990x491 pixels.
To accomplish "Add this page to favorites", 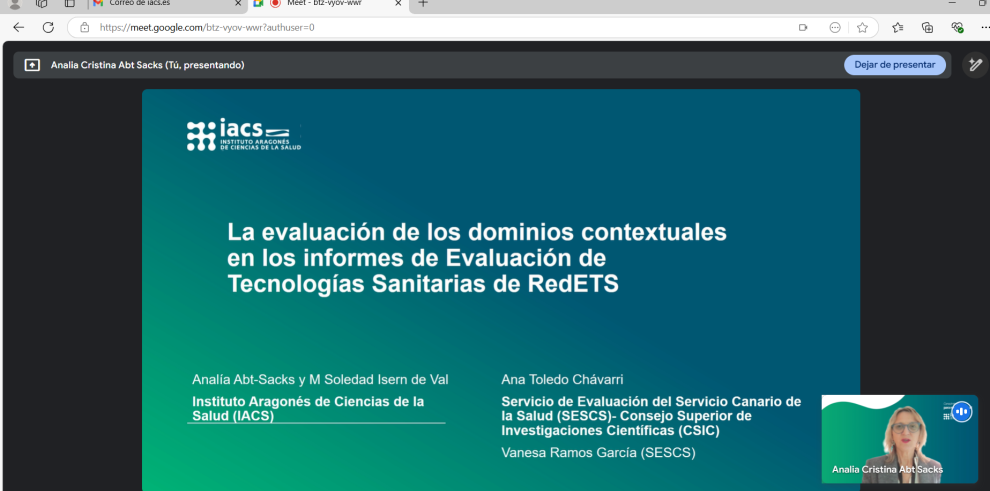I will click(x=862, y=27).
